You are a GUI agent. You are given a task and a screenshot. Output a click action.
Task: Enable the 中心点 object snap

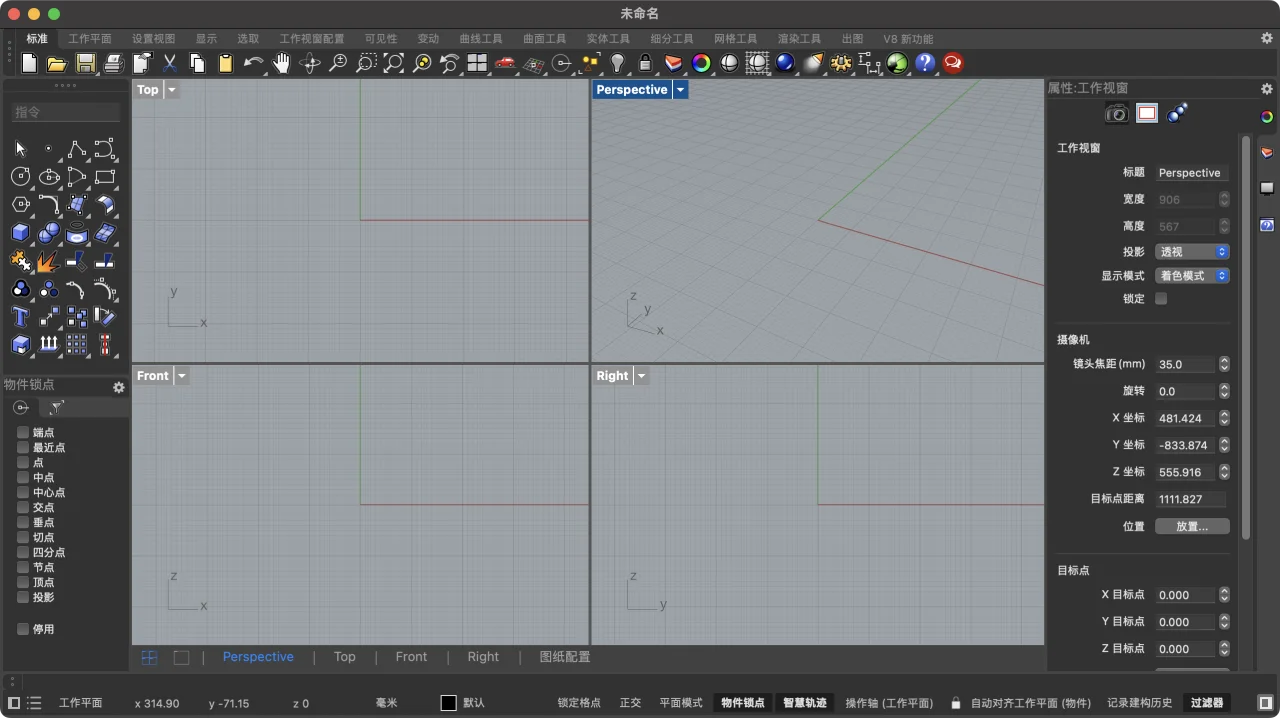click(x=23, y=492)
